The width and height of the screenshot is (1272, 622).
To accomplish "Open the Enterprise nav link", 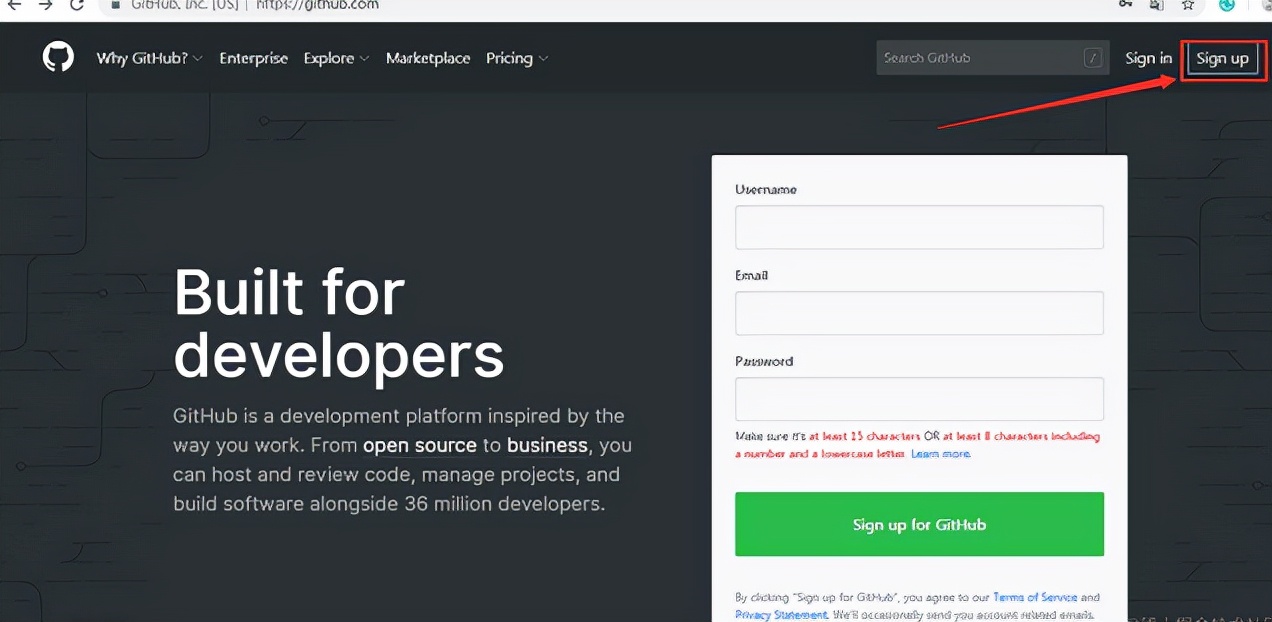I will [x=253, y=58].
